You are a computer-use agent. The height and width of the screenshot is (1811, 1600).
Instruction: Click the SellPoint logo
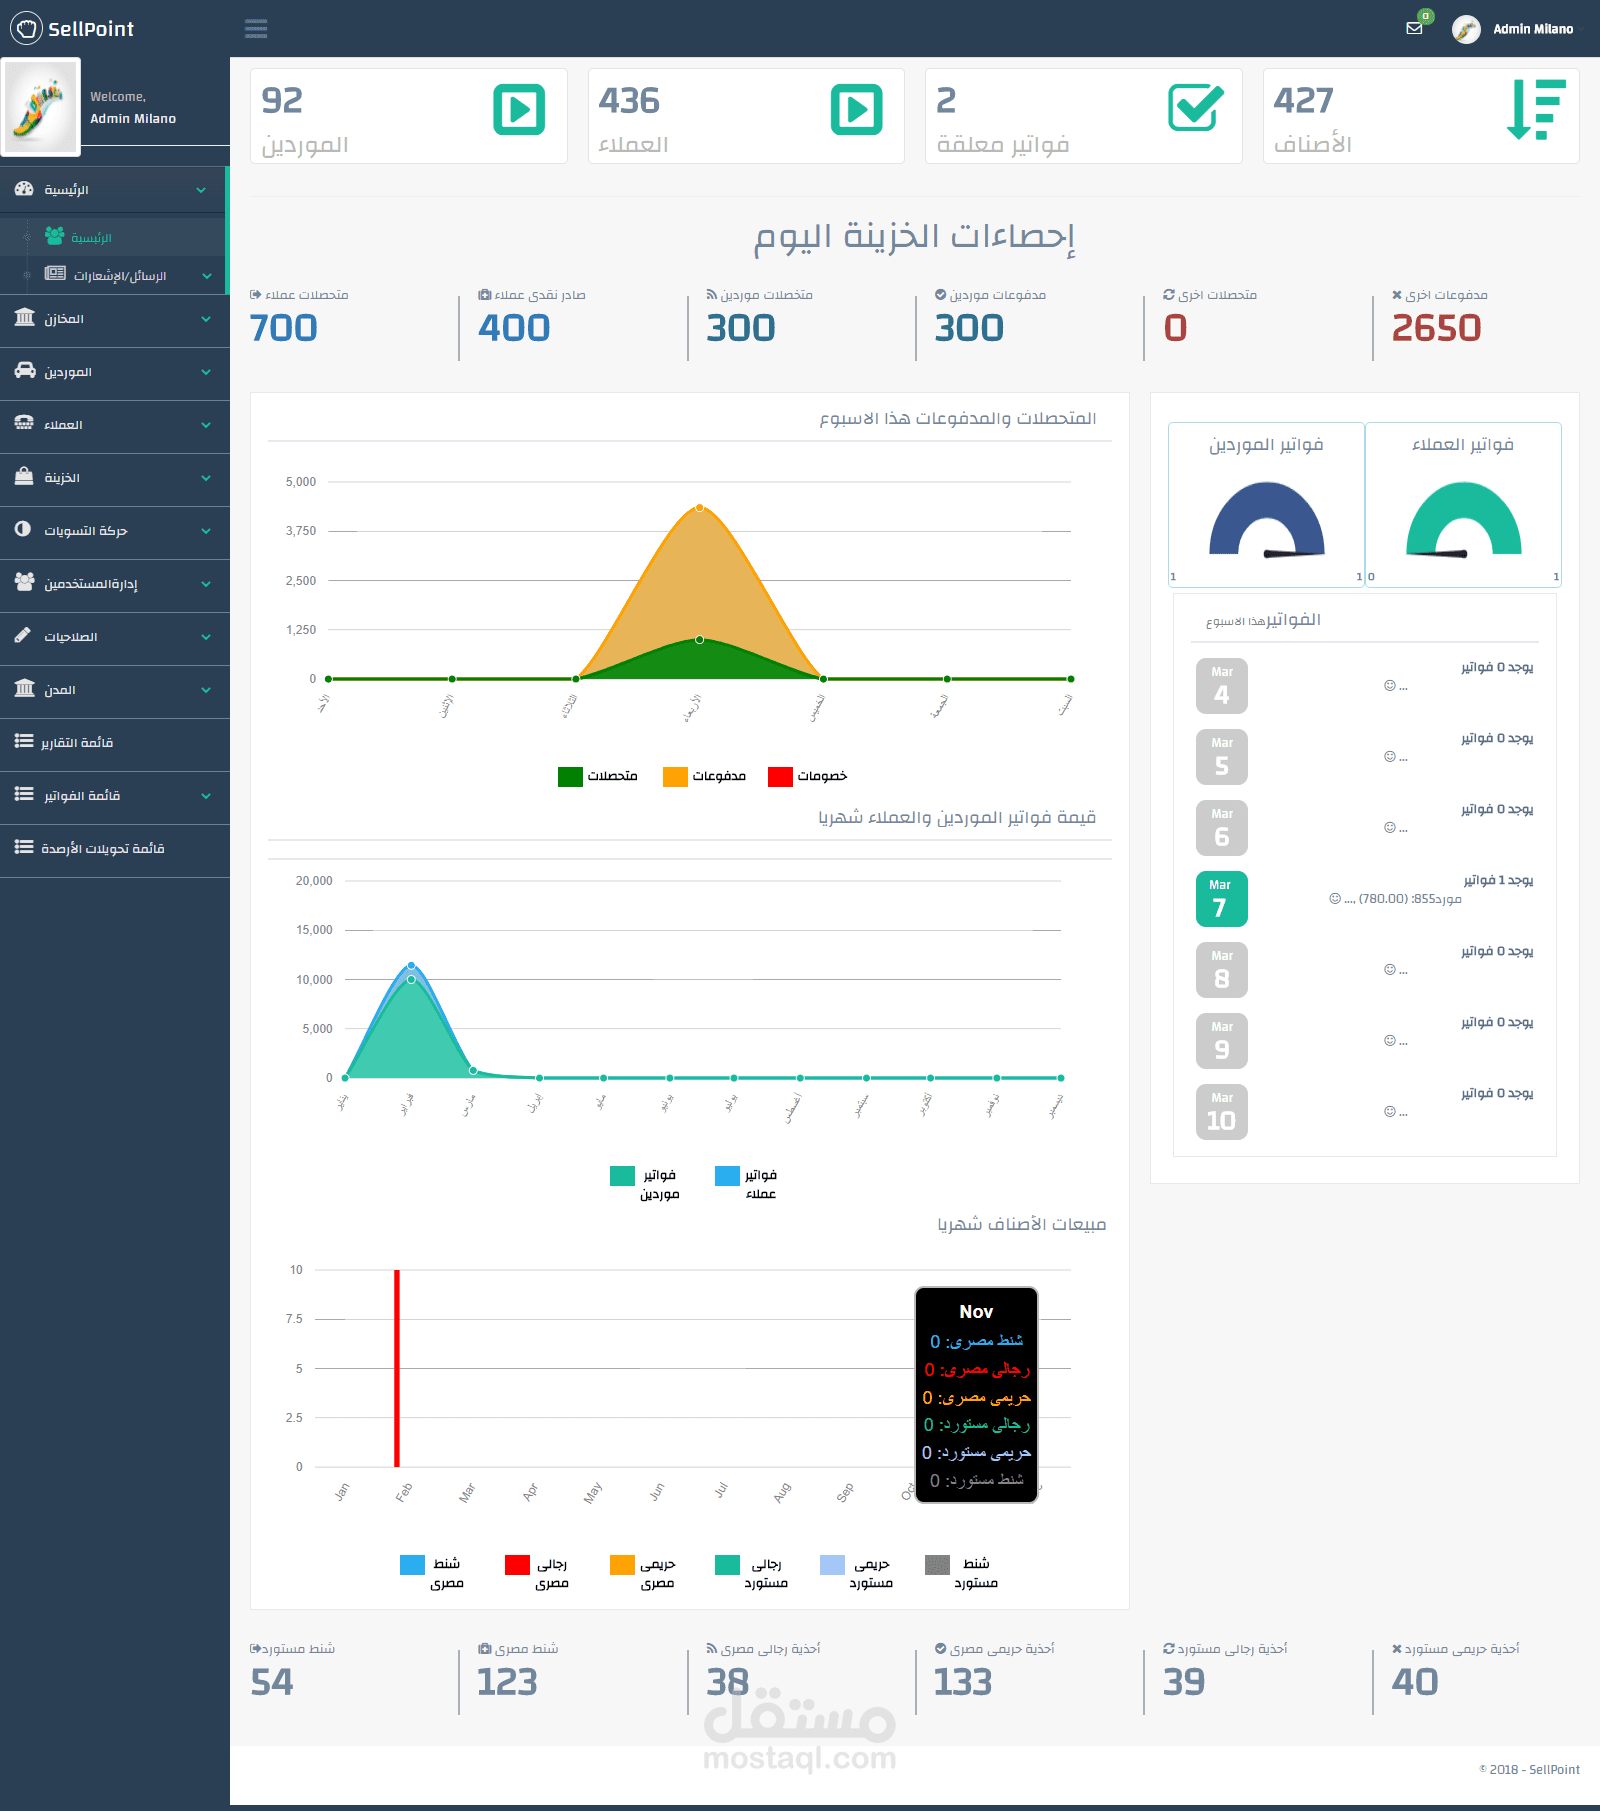point(72,28)
